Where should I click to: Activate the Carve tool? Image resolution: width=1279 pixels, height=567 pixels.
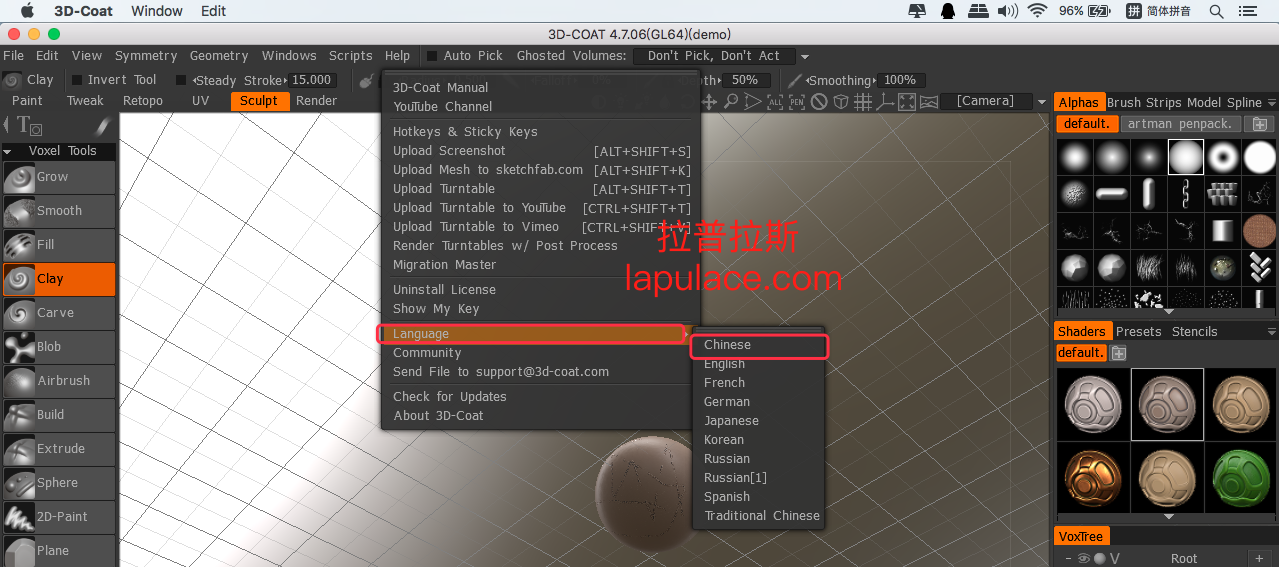tap(58, 313)
